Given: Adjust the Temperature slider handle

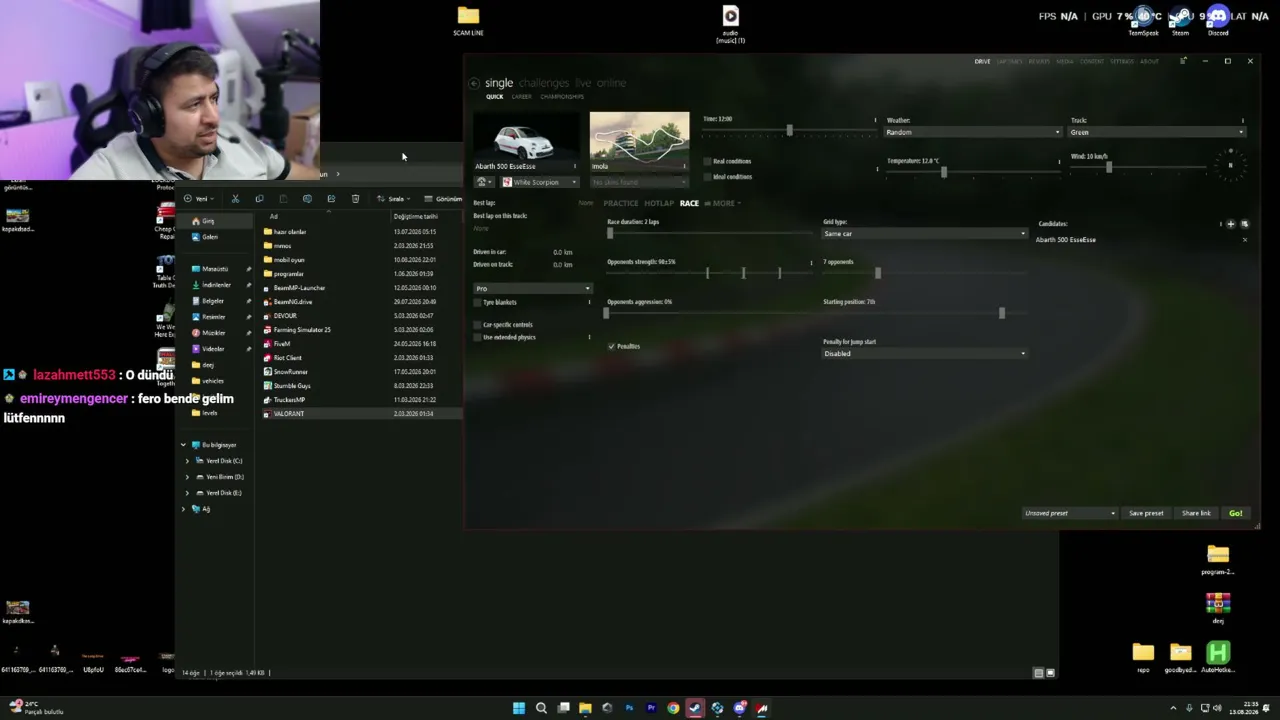Looking at the screenshot, I should tap(943, 172).
